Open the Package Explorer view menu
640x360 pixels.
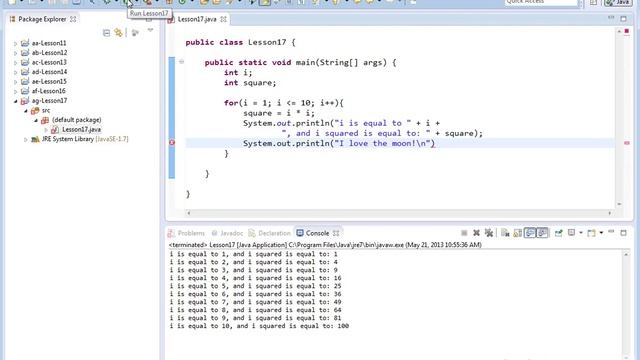pos(150,30)
